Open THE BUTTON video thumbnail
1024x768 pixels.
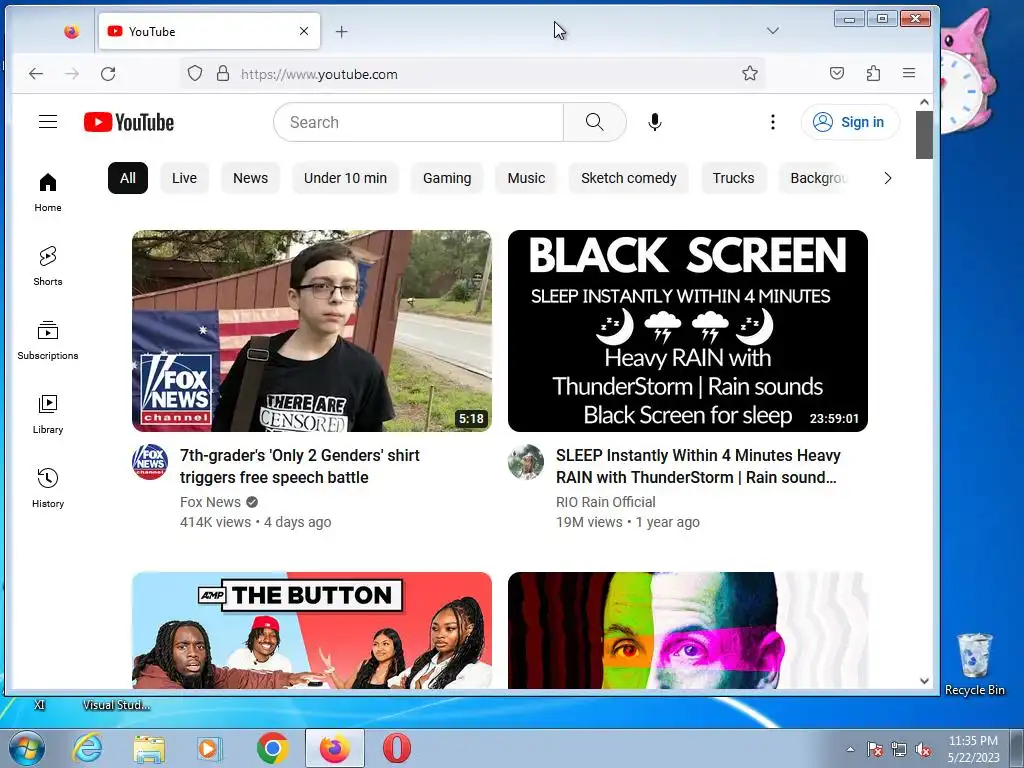click(312, 630)
